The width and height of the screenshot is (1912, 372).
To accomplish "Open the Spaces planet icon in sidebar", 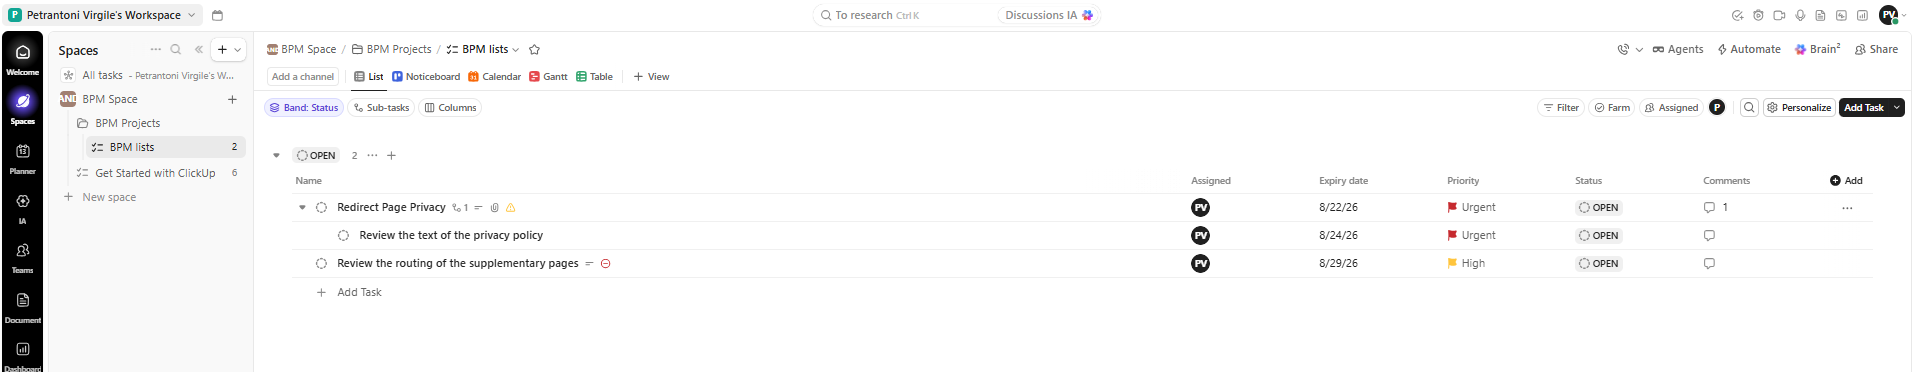I will tap(22, 101).
